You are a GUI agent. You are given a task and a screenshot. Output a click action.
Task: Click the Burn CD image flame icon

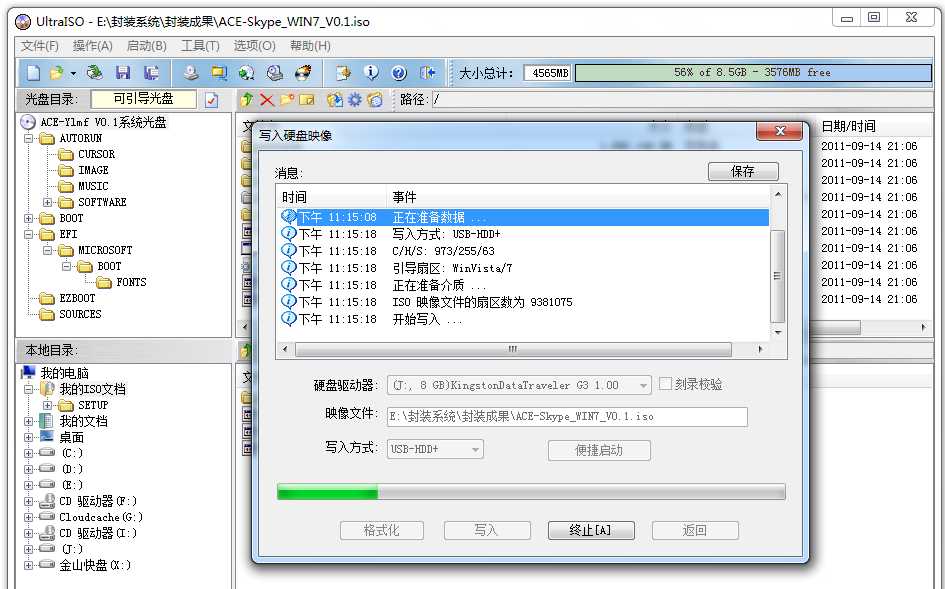[303, 73]
